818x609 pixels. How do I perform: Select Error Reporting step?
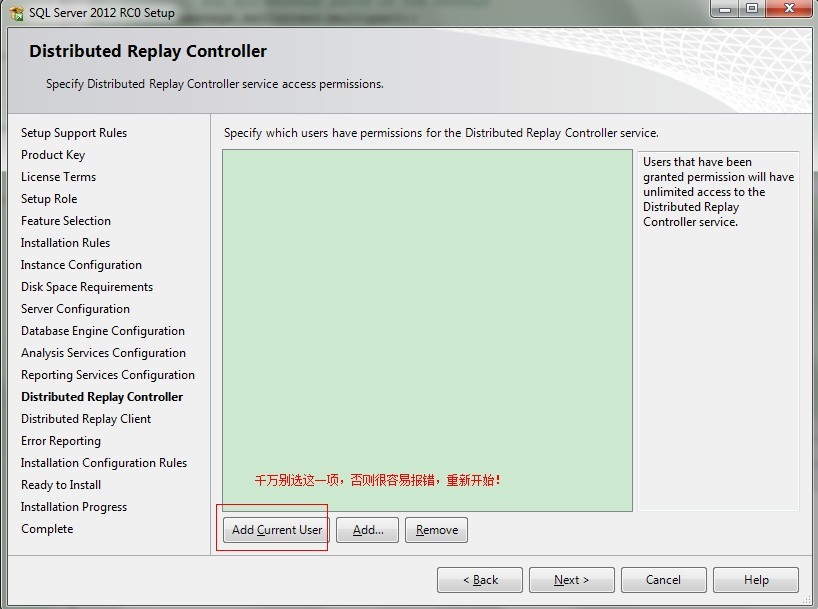[x=61, y=441]
